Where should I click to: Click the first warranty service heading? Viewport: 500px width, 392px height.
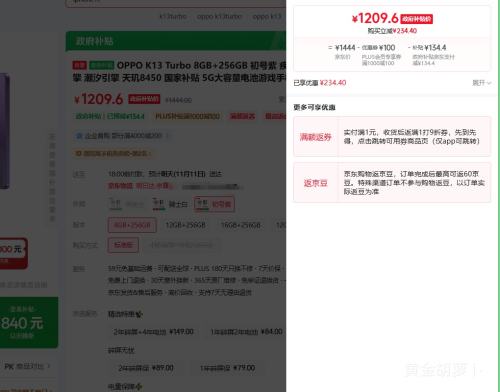125,314
